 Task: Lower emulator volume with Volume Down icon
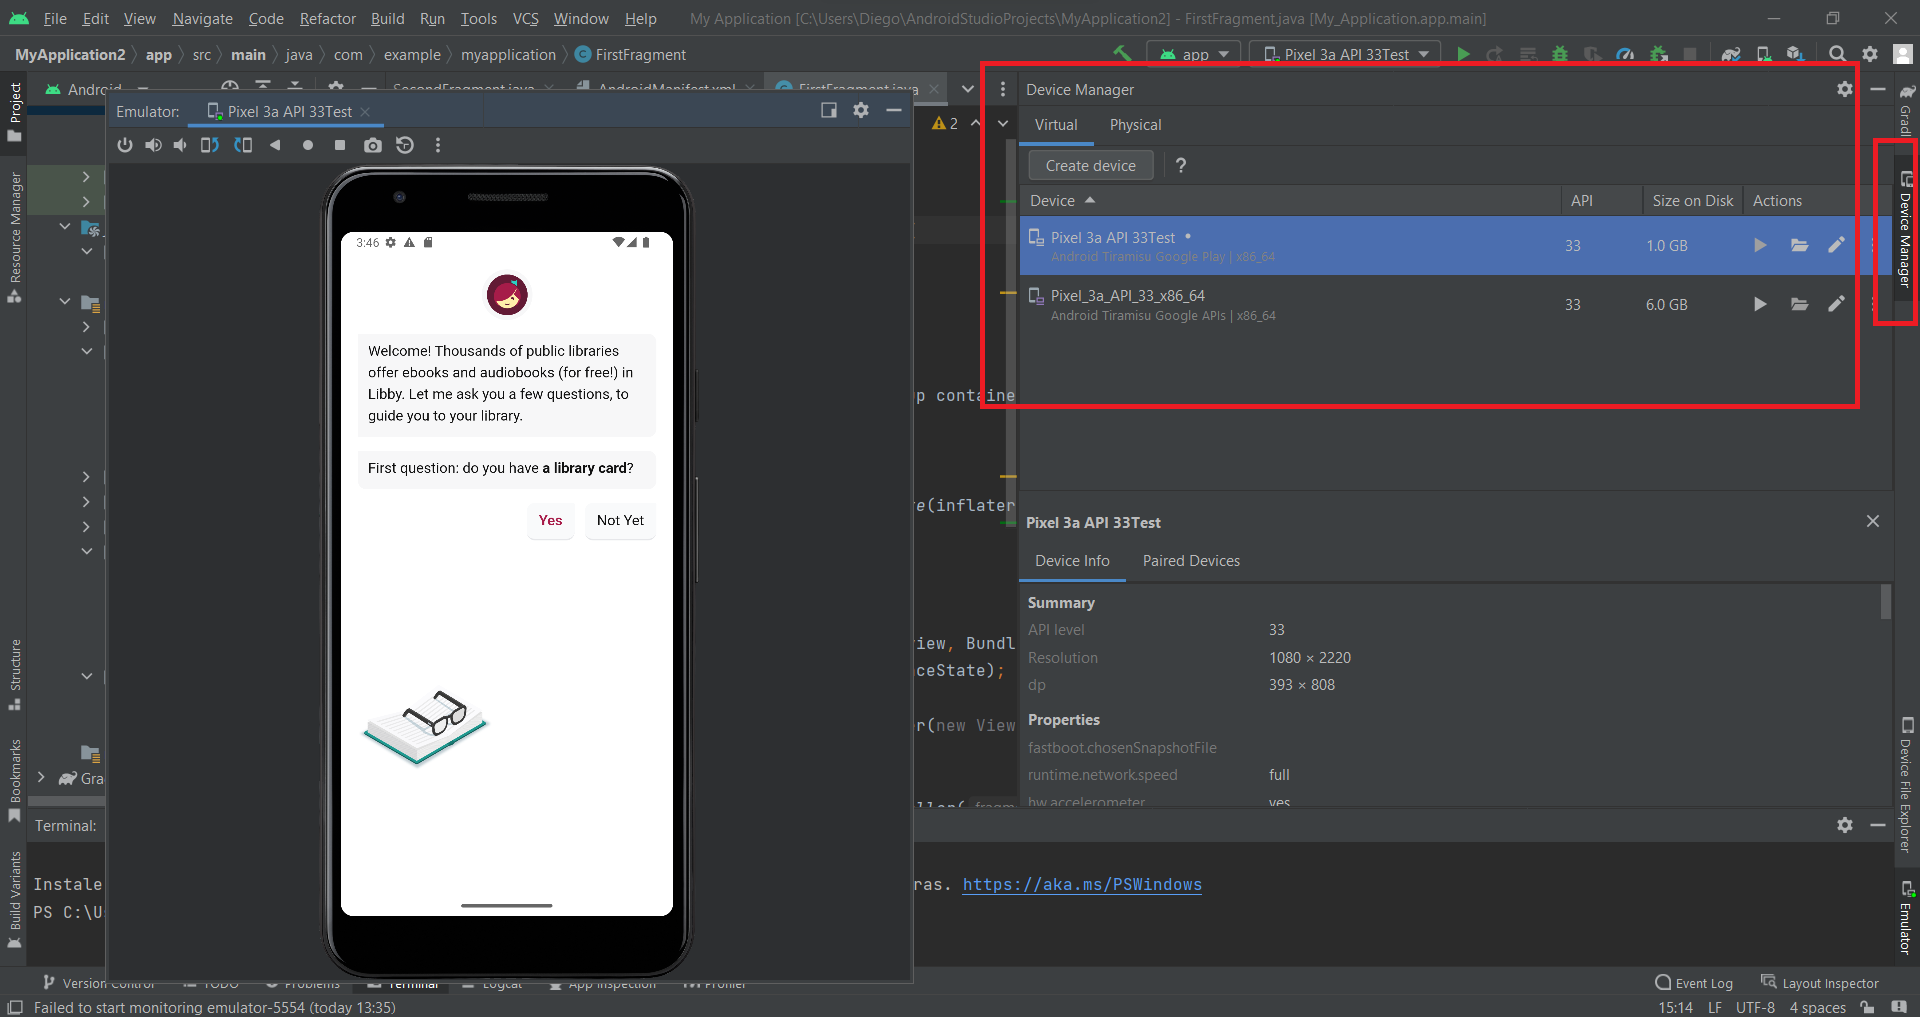coord(180,145)
